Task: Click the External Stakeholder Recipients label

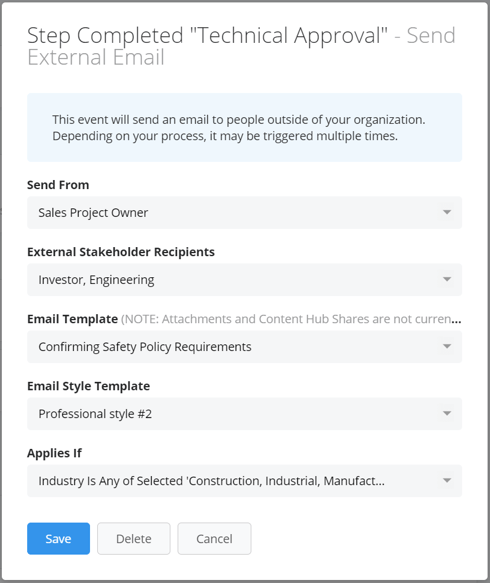Action: [121, 252]
